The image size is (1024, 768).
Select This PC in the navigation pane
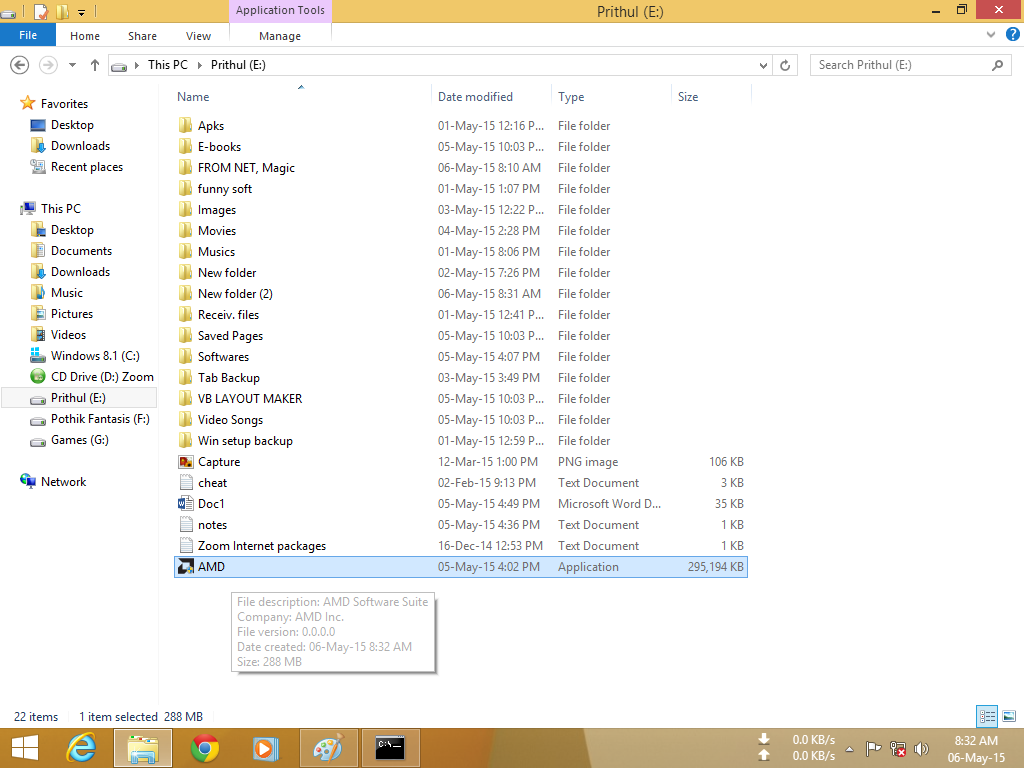(61, 208)
